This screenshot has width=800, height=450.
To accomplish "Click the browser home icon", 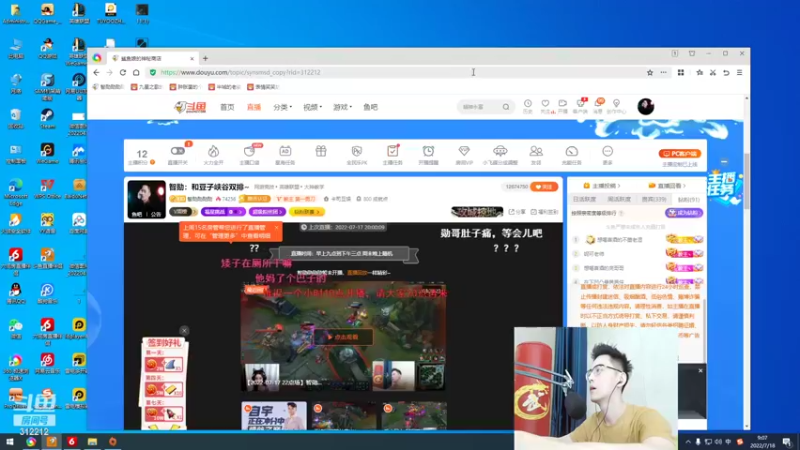I will [136, 72].
